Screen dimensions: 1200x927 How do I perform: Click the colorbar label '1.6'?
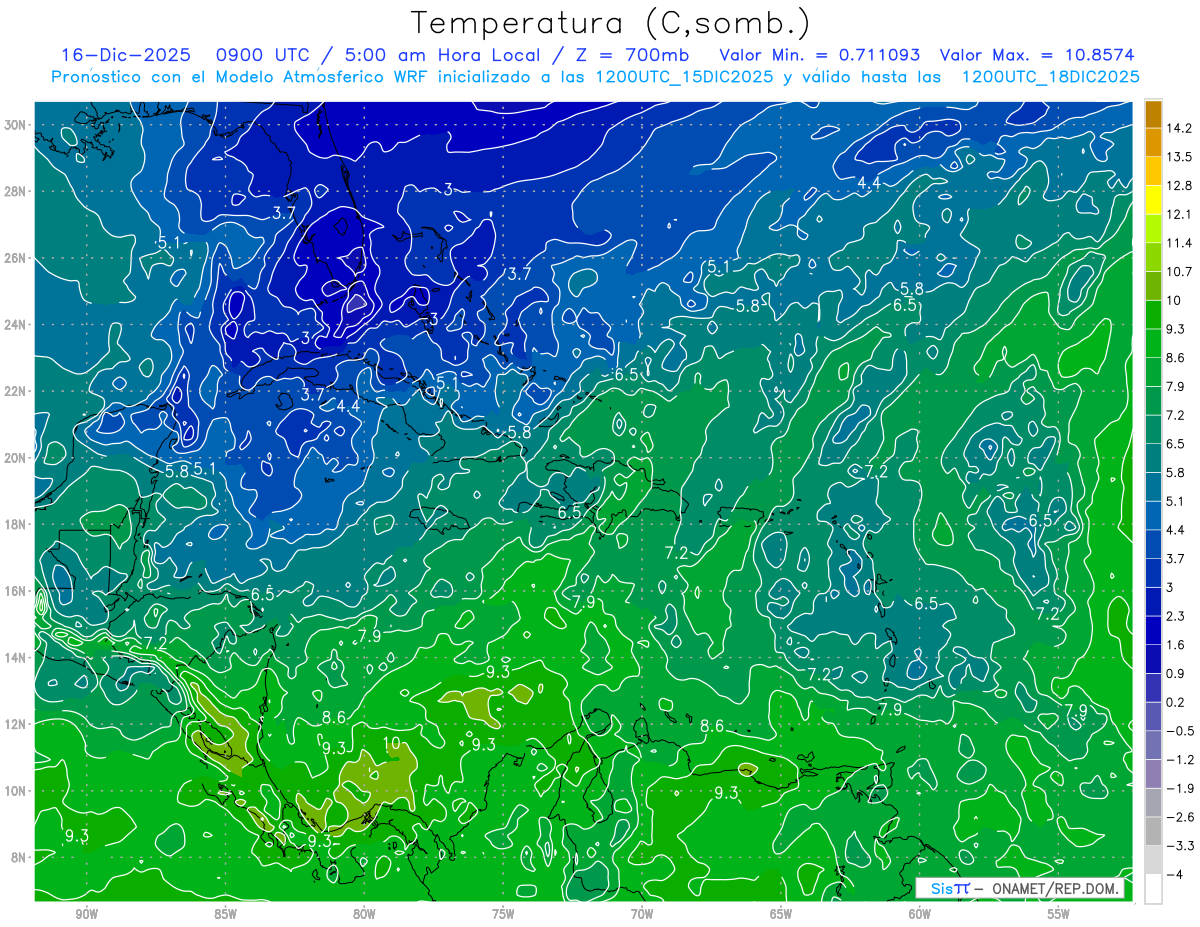click(x=1174, y=645)
